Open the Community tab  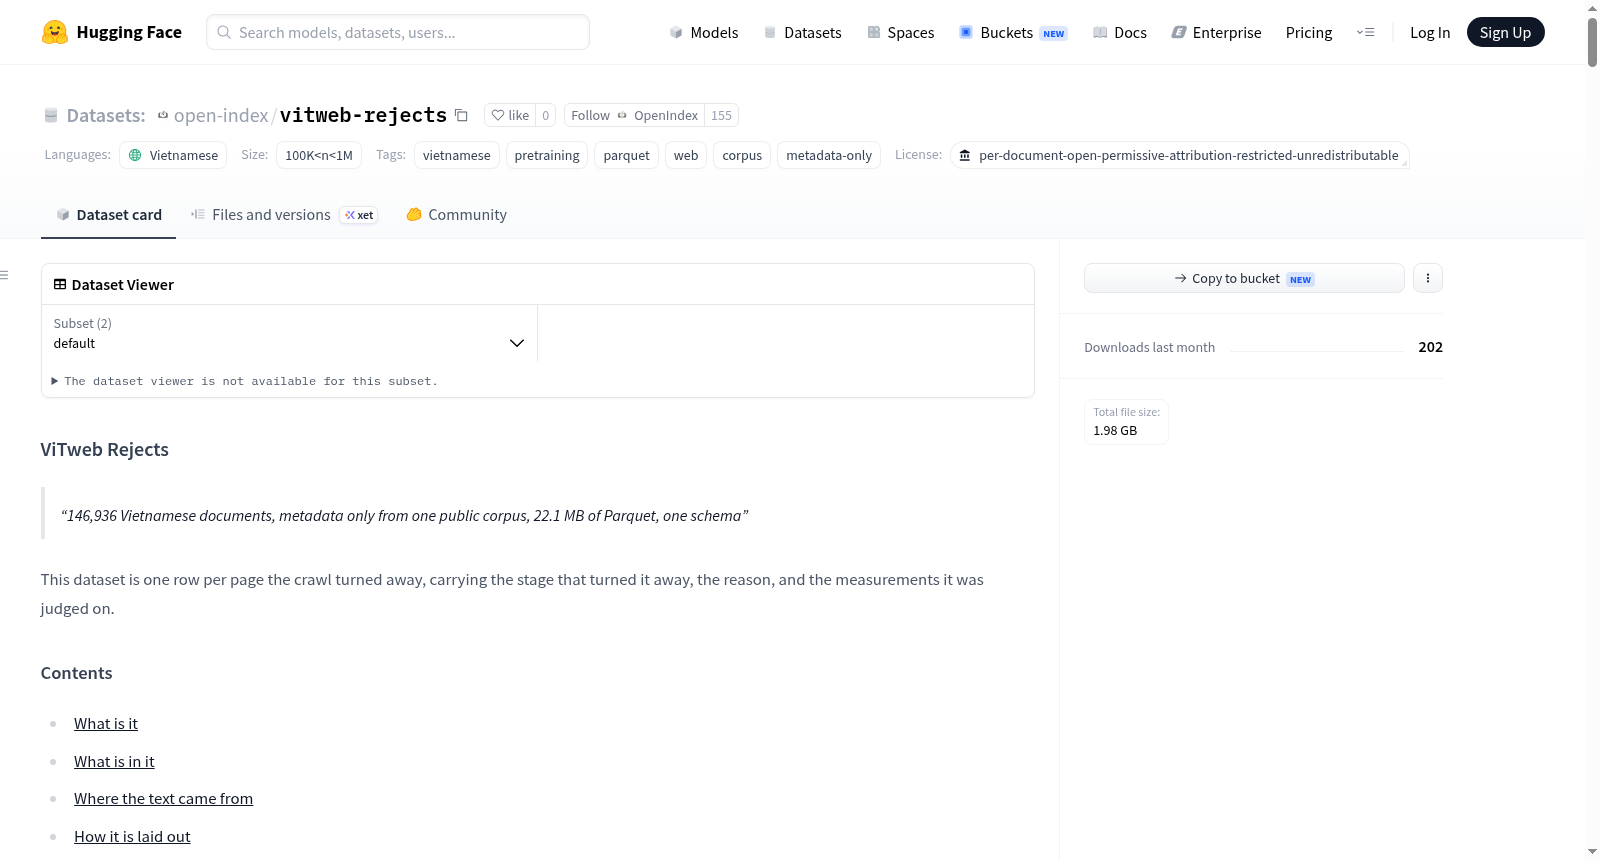tap(456, 215)
